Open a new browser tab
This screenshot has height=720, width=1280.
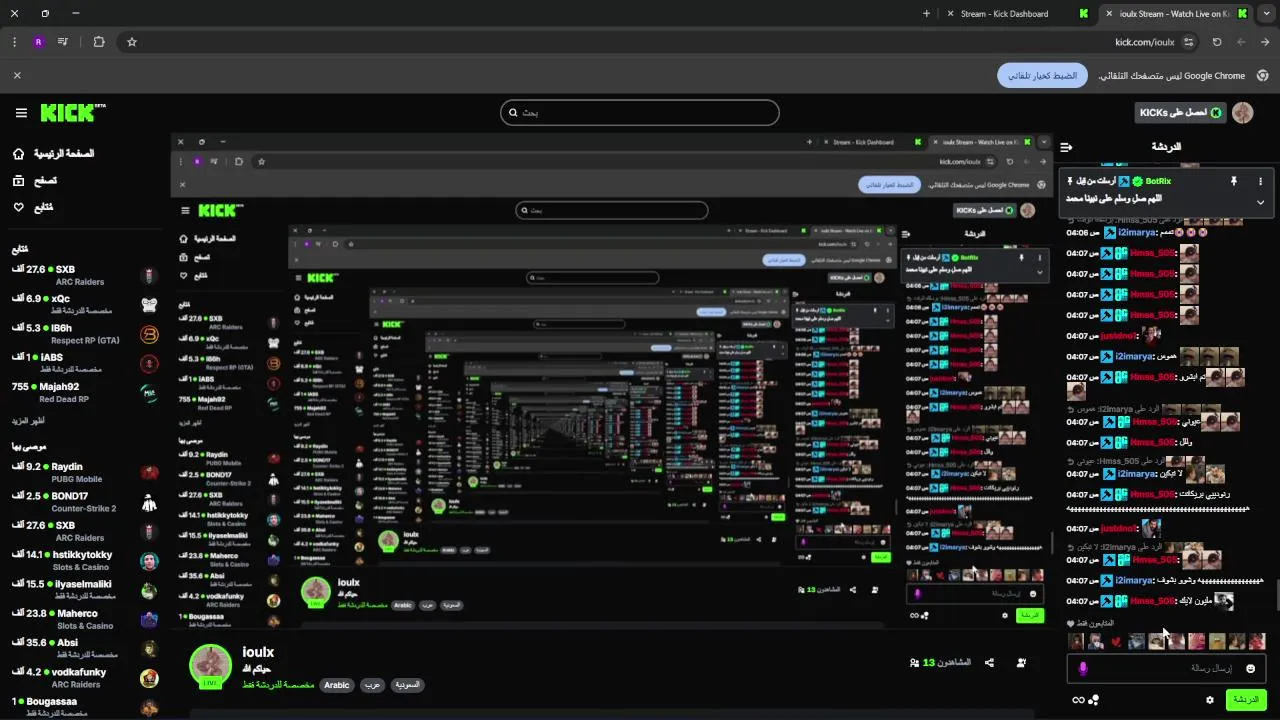[926, 14]
